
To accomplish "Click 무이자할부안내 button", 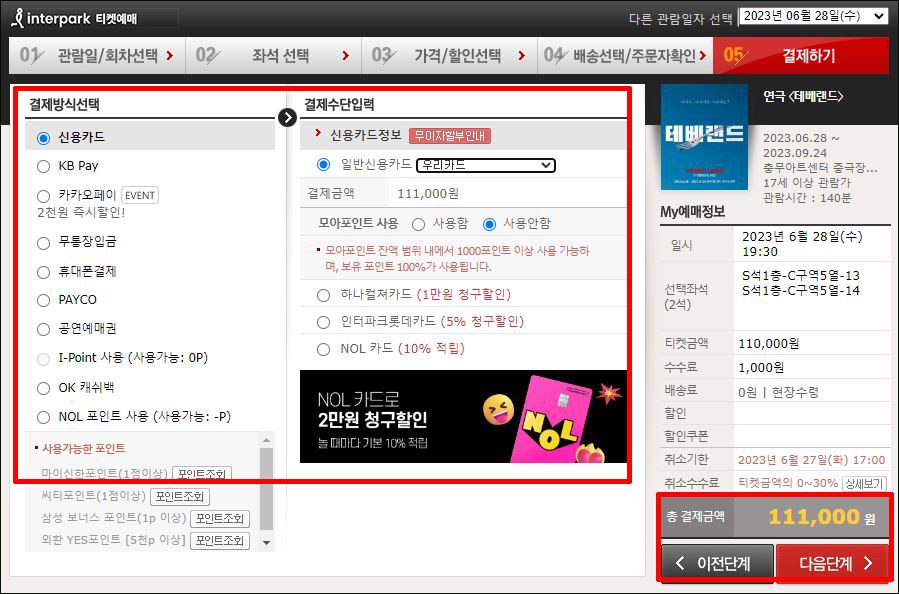I will [x=450, y=136].
